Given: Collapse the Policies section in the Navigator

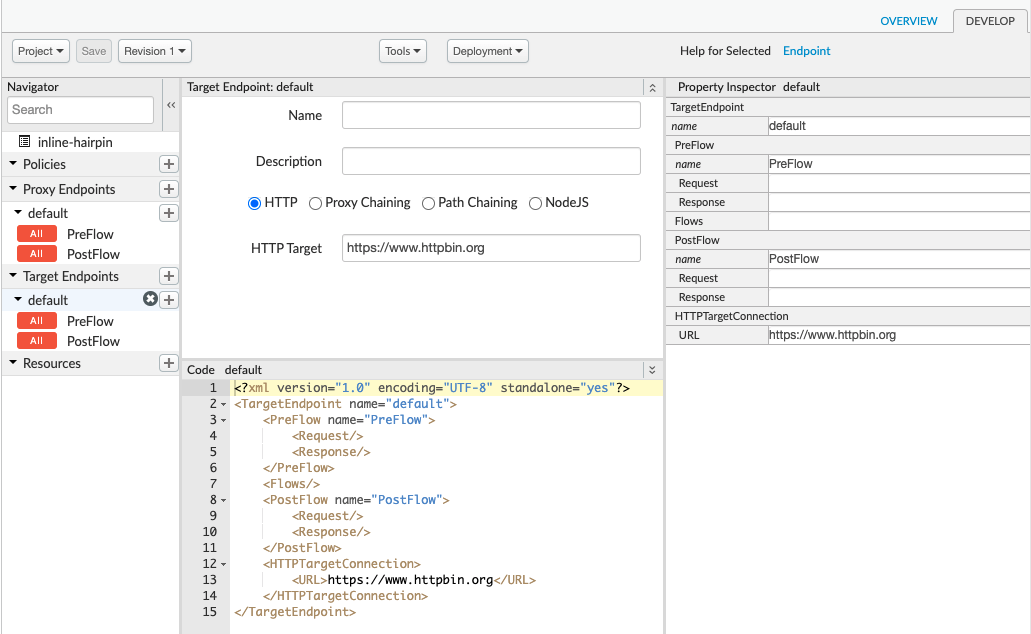Looking at the screenshot, I should coord(13,163).
